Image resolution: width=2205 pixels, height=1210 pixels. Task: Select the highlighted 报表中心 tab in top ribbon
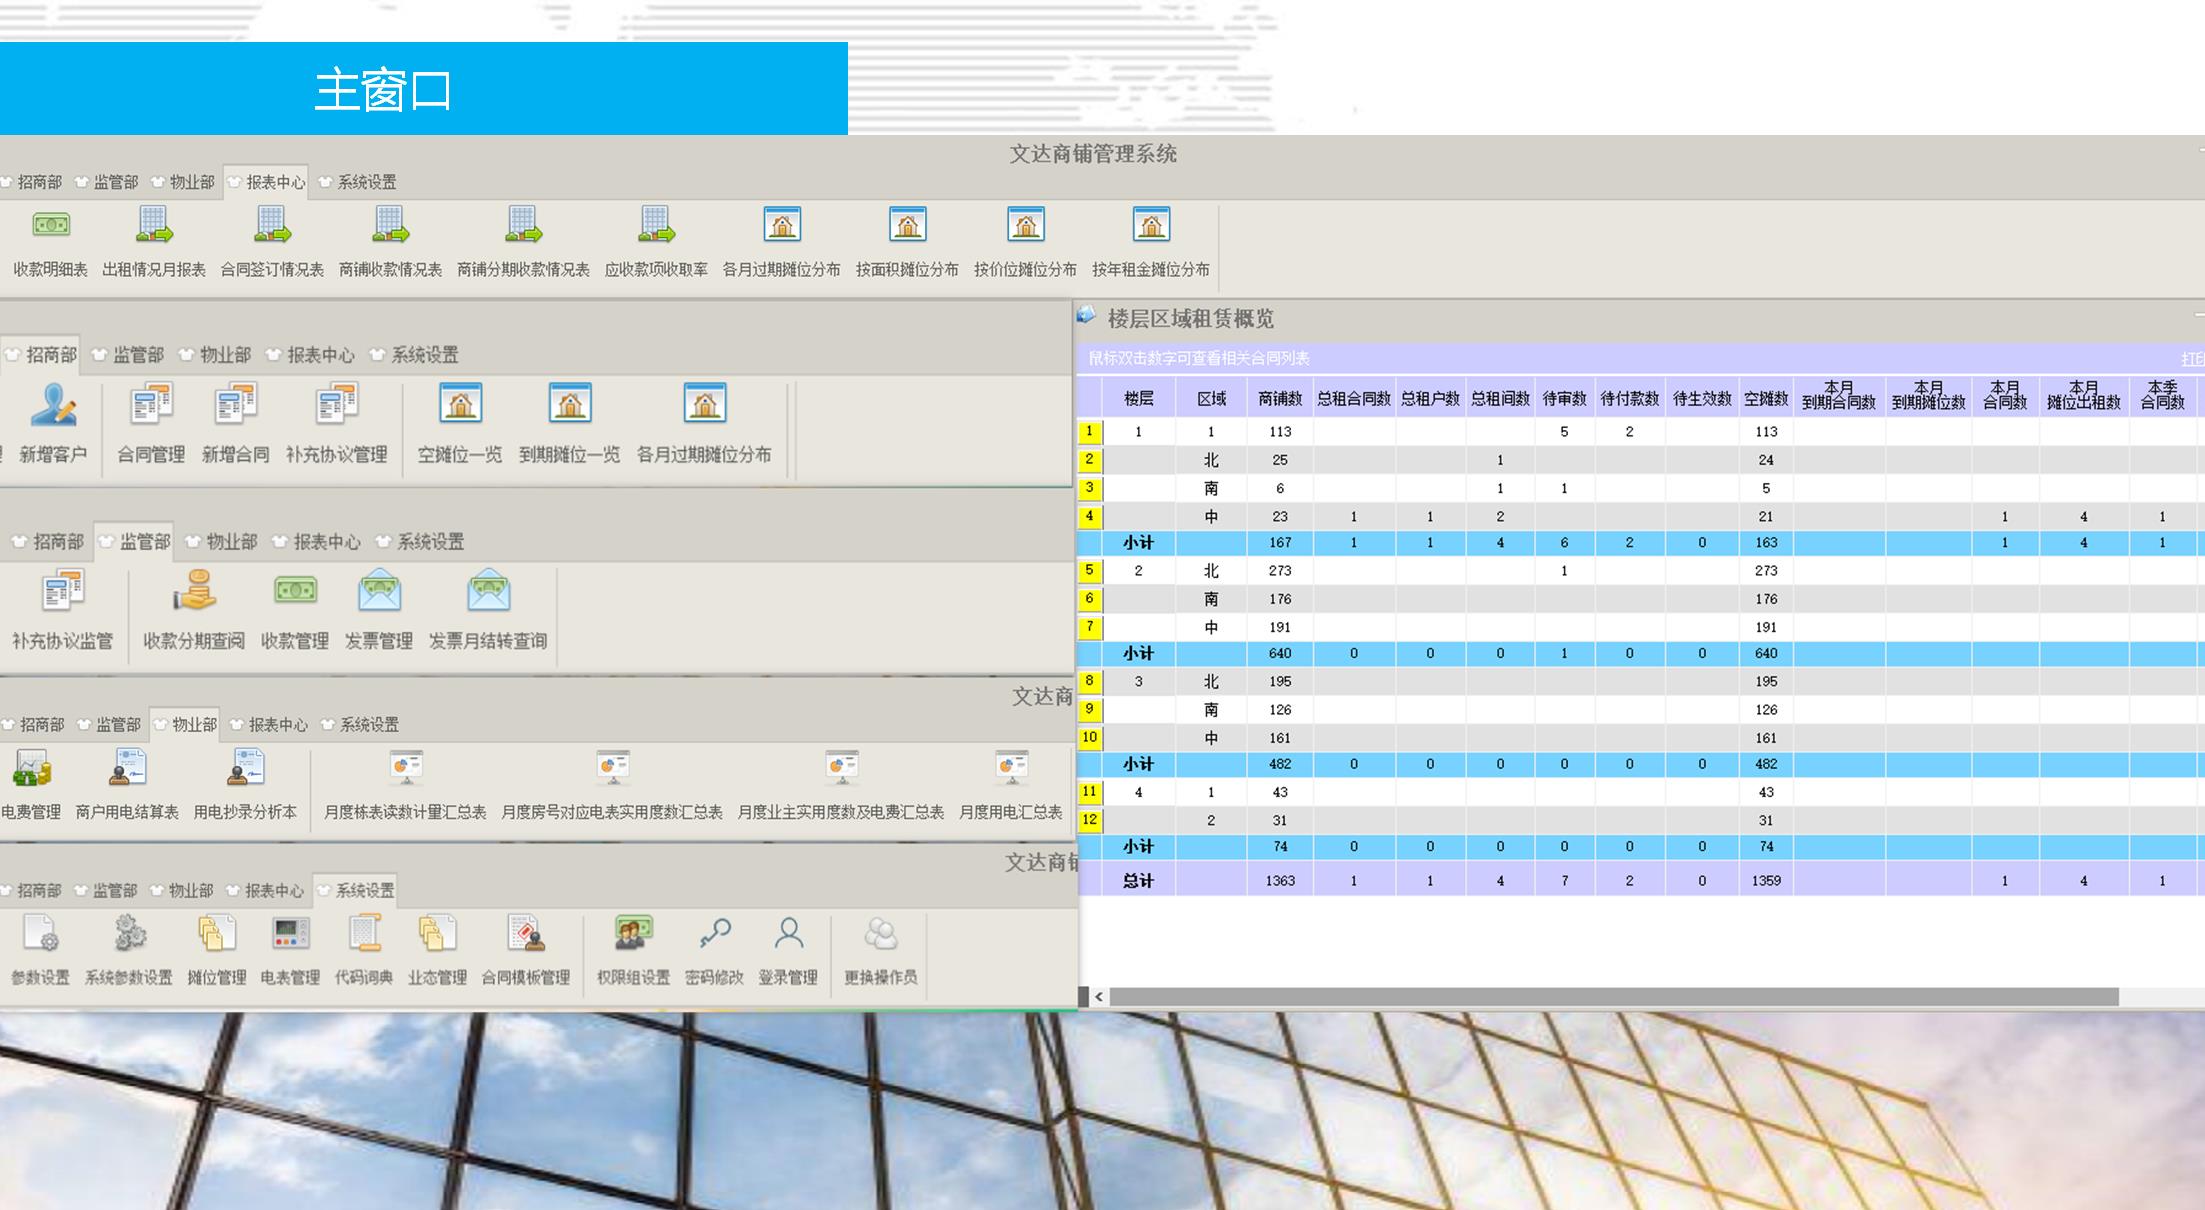[x=267, y=182]
